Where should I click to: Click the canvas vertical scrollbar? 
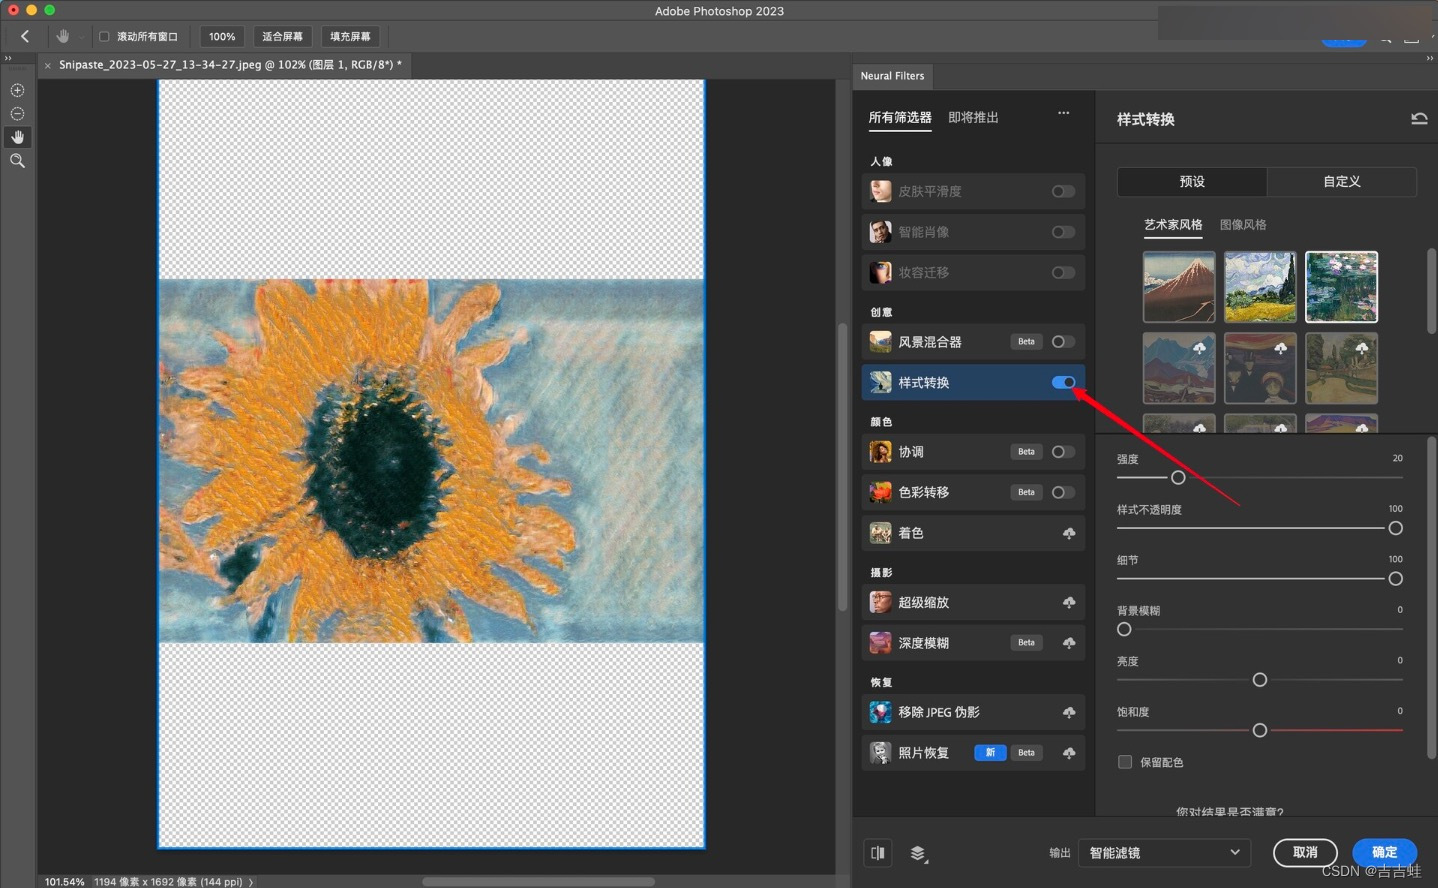pos(842,467)
